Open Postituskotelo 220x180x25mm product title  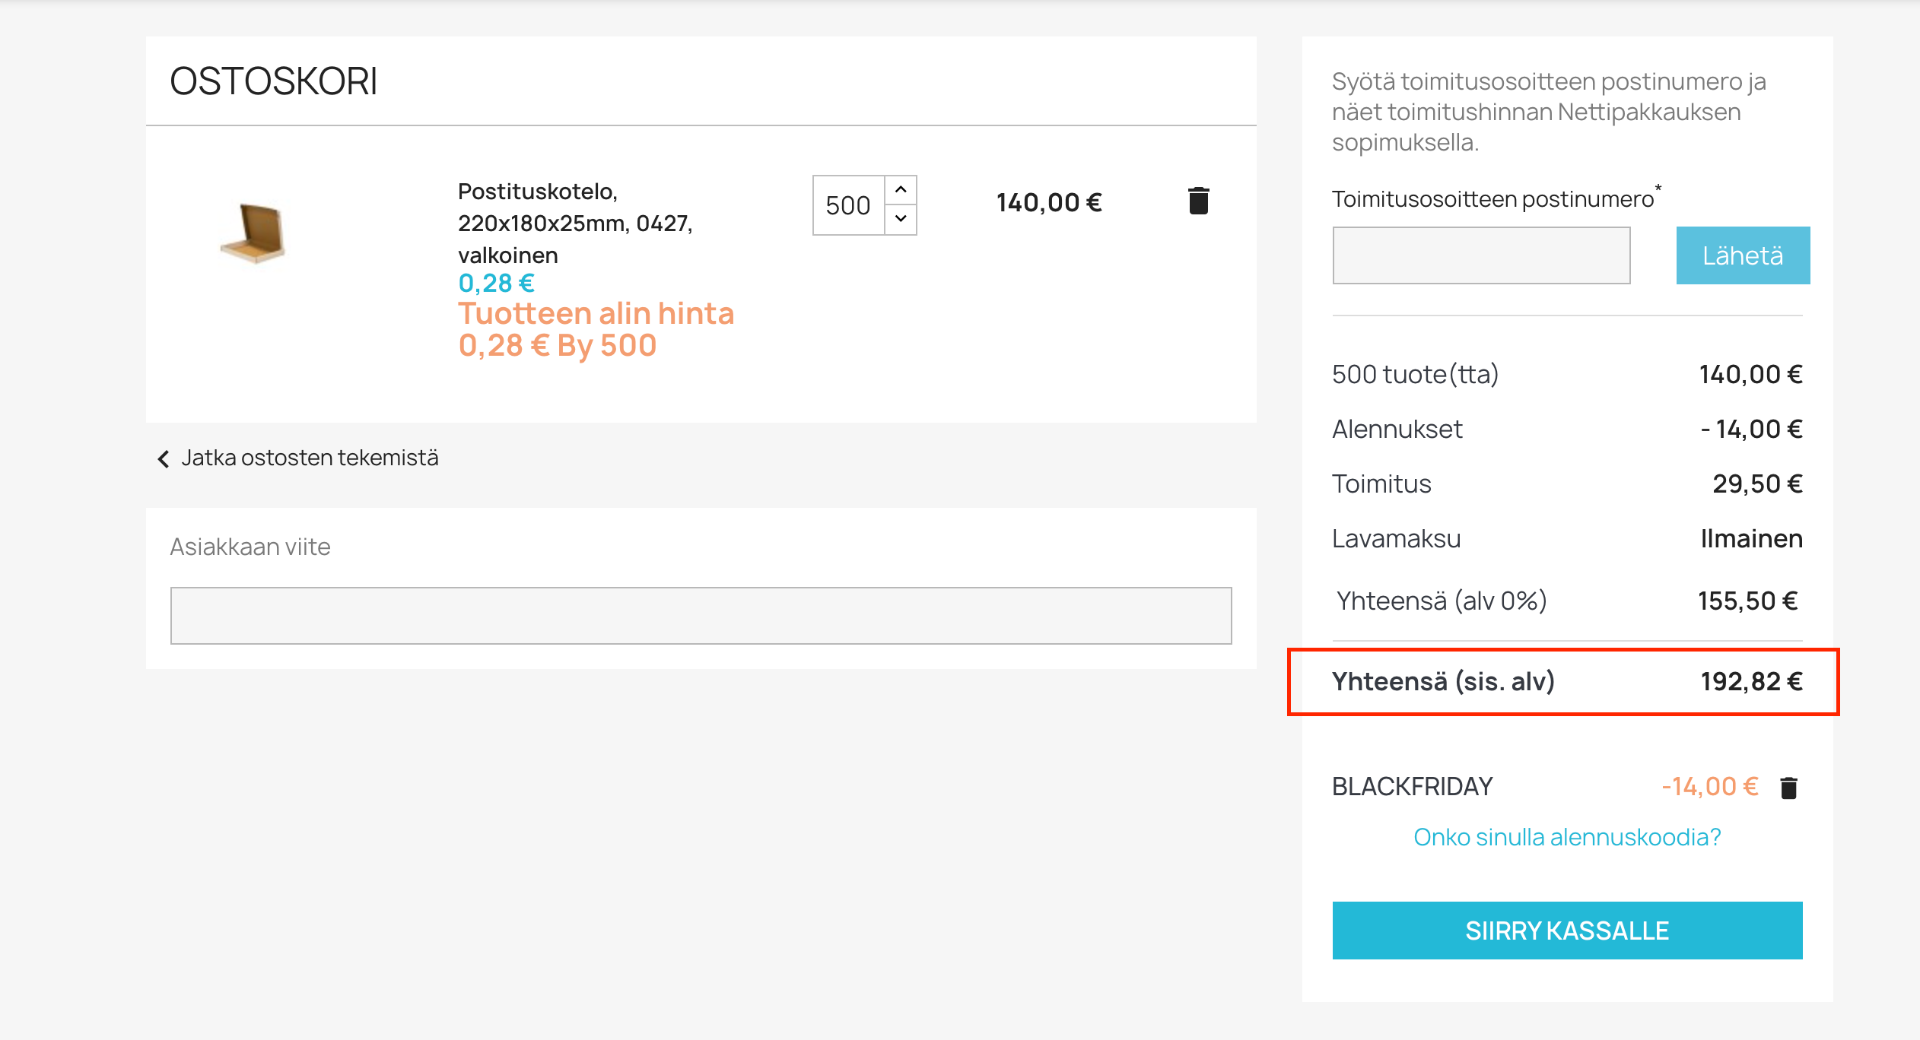click(x=575, y=223)
